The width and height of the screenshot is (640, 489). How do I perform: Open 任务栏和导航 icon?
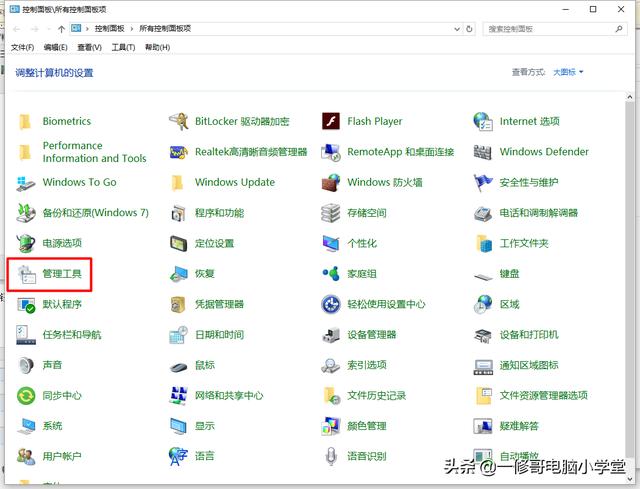click(x=26, y=335)
